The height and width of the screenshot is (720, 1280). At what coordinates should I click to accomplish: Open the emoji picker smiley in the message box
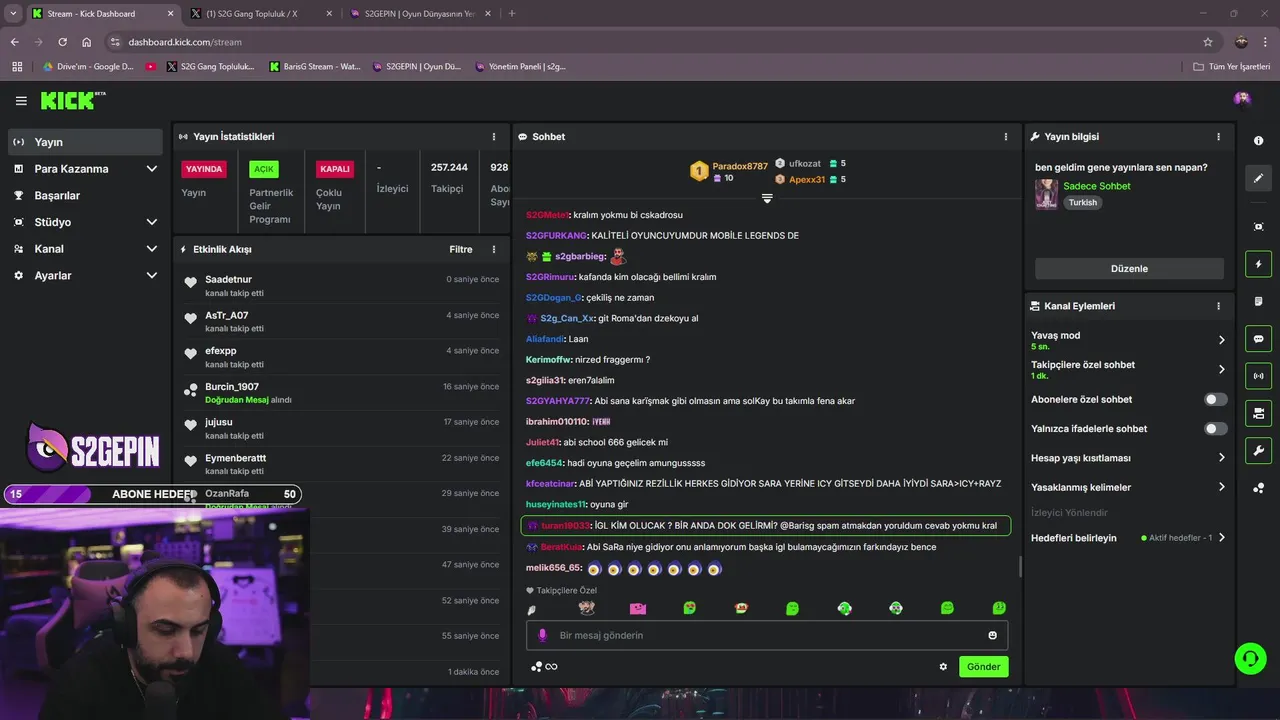click(992, 635)
